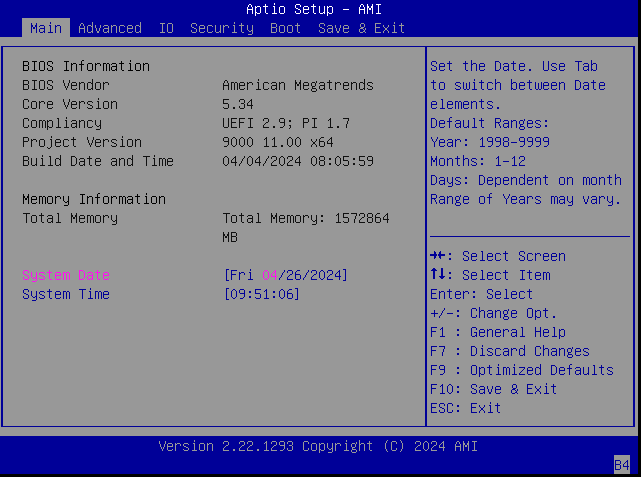Image resolution: width=641 pixels, height=477 pixels.
Task: Click the Version 2.22.1293 copyright footer
Action: click(318, 446)
